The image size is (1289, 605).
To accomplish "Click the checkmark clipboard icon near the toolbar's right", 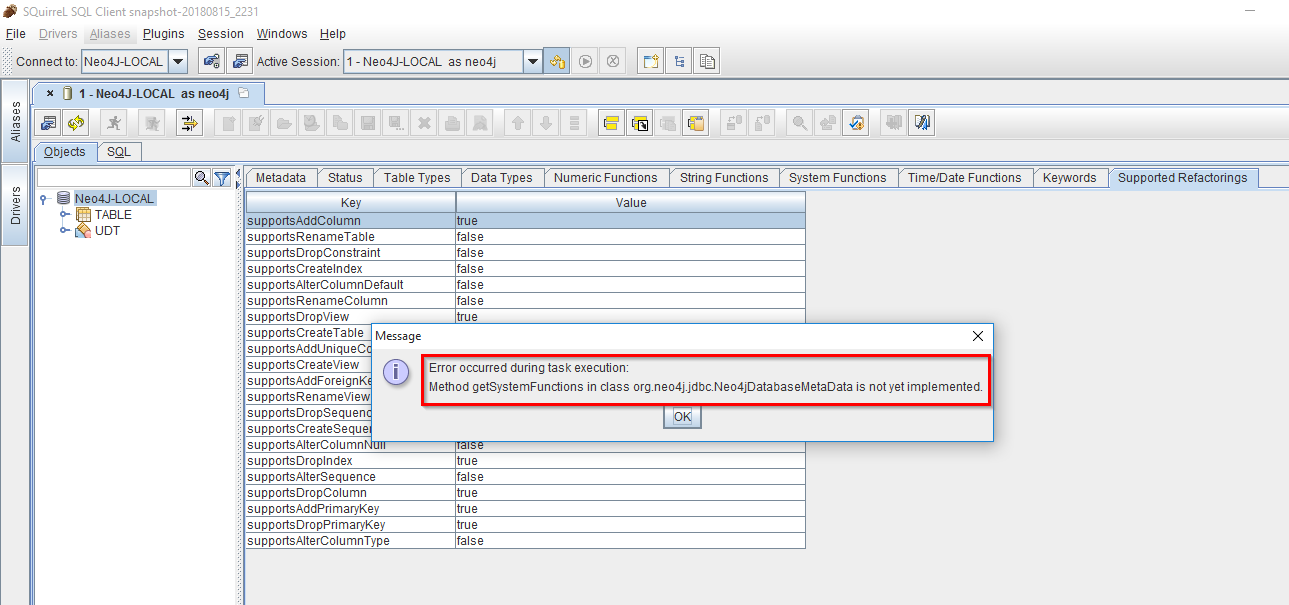I will point(857,122).
